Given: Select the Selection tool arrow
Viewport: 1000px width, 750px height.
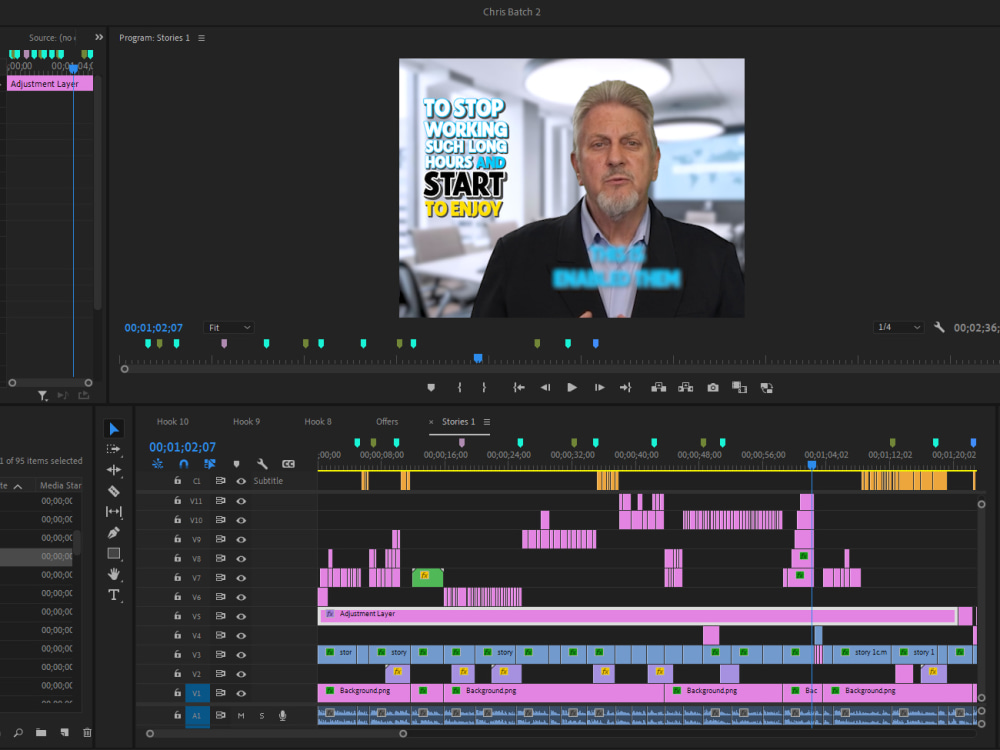Looking at the screenshot, I should tap(114, 429).
